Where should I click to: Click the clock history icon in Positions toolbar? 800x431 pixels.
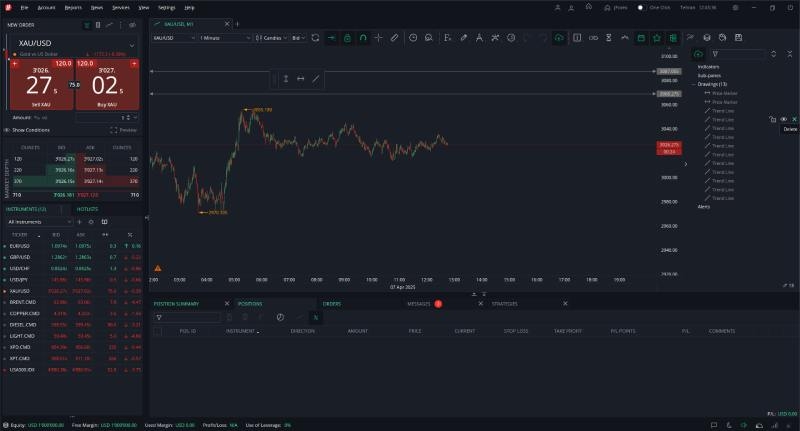pyautogui.click(x=280, y=317)
